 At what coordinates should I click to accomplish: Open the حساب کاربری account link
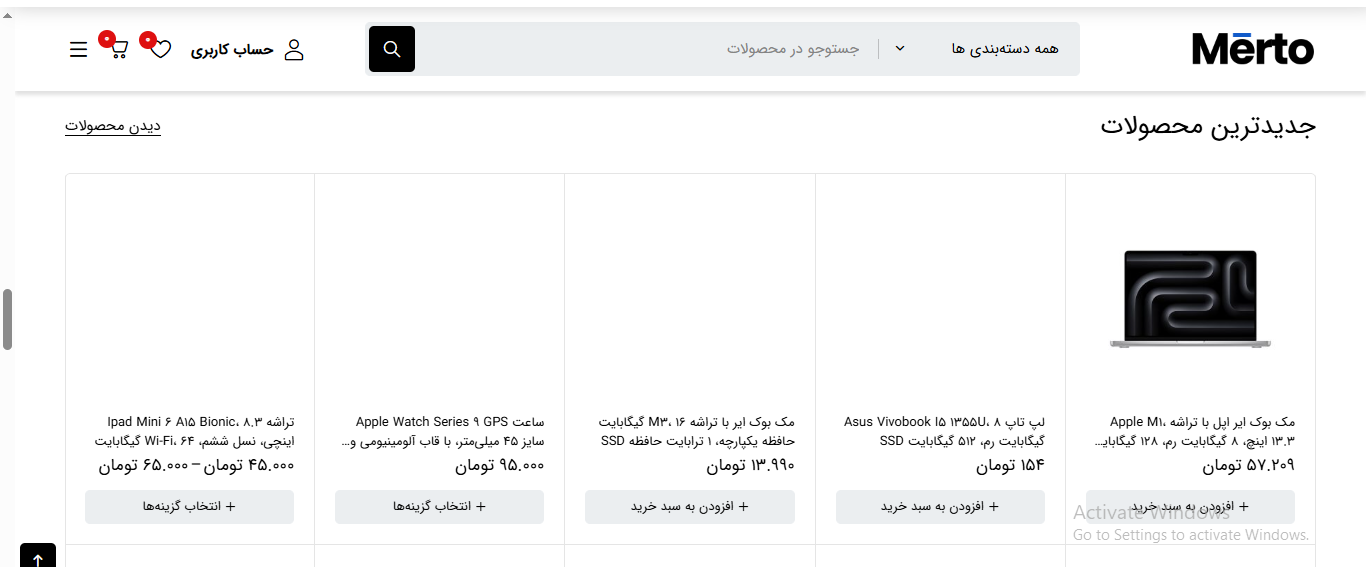[233, 50]
